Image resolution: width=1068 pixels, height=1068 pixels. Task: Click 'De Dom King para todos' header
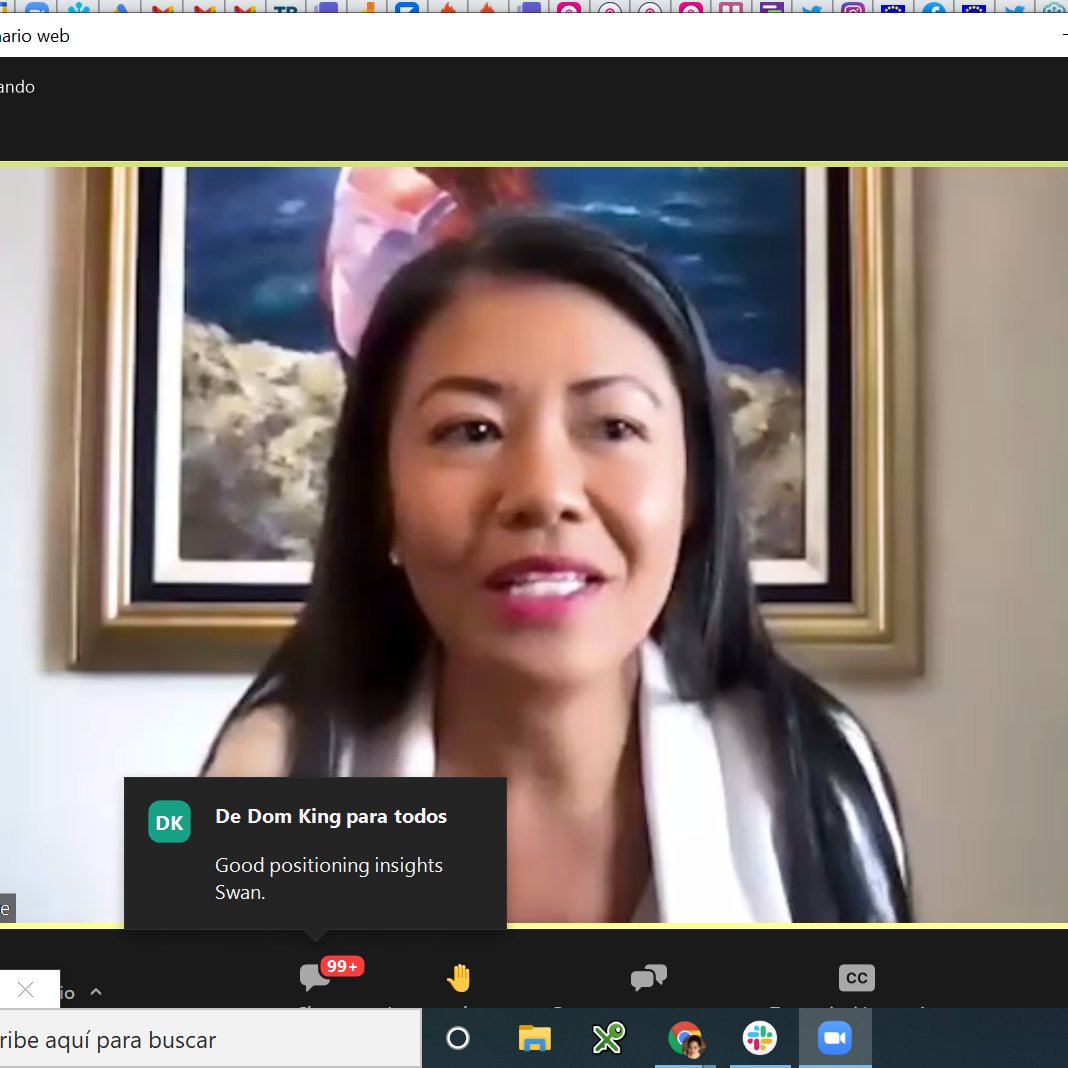(331, 816)
